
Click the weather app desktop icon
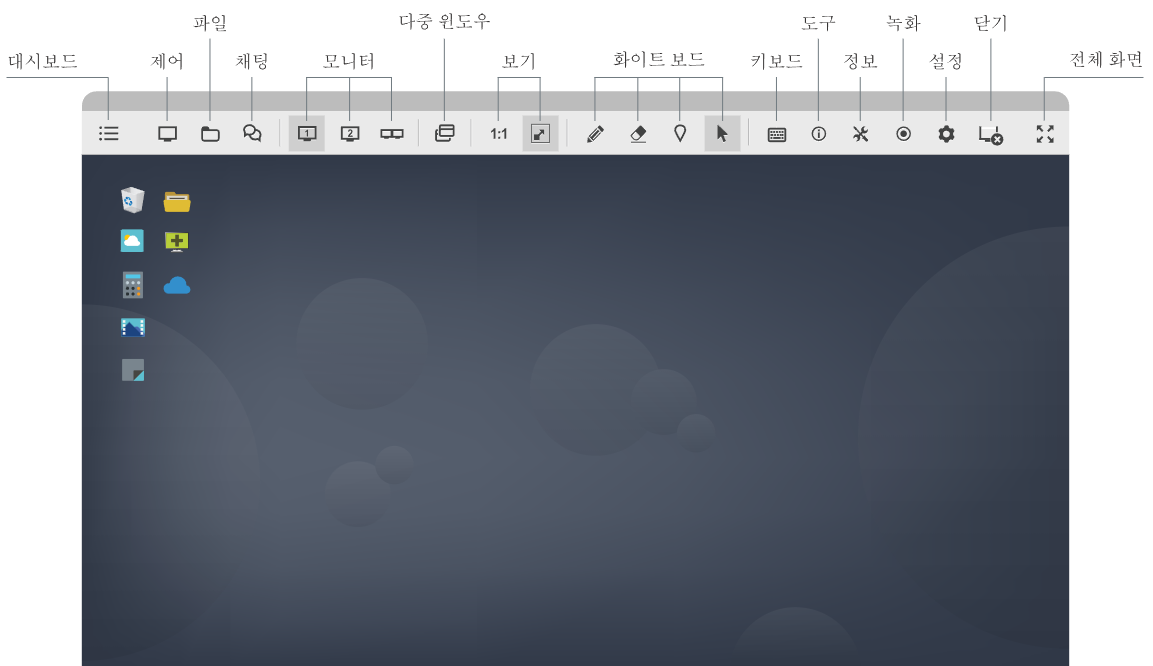point(132,240)
